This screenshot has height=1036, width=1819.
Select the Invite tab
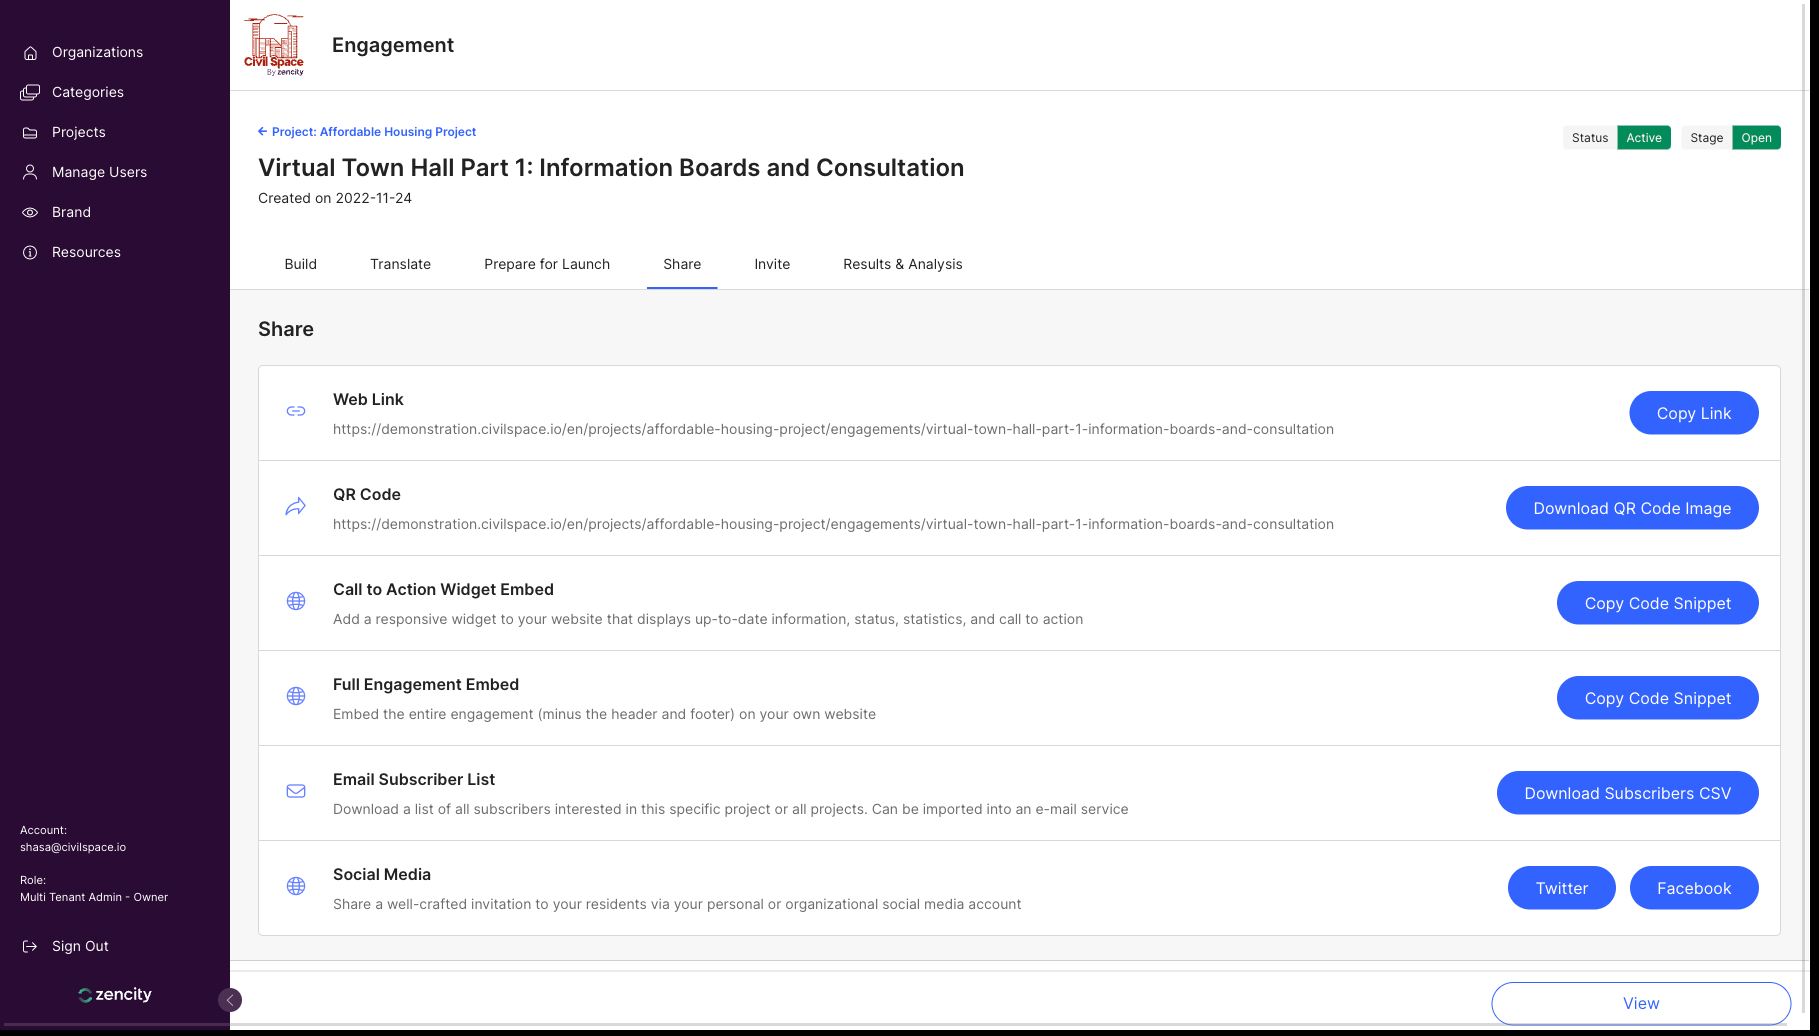[772, 264]
